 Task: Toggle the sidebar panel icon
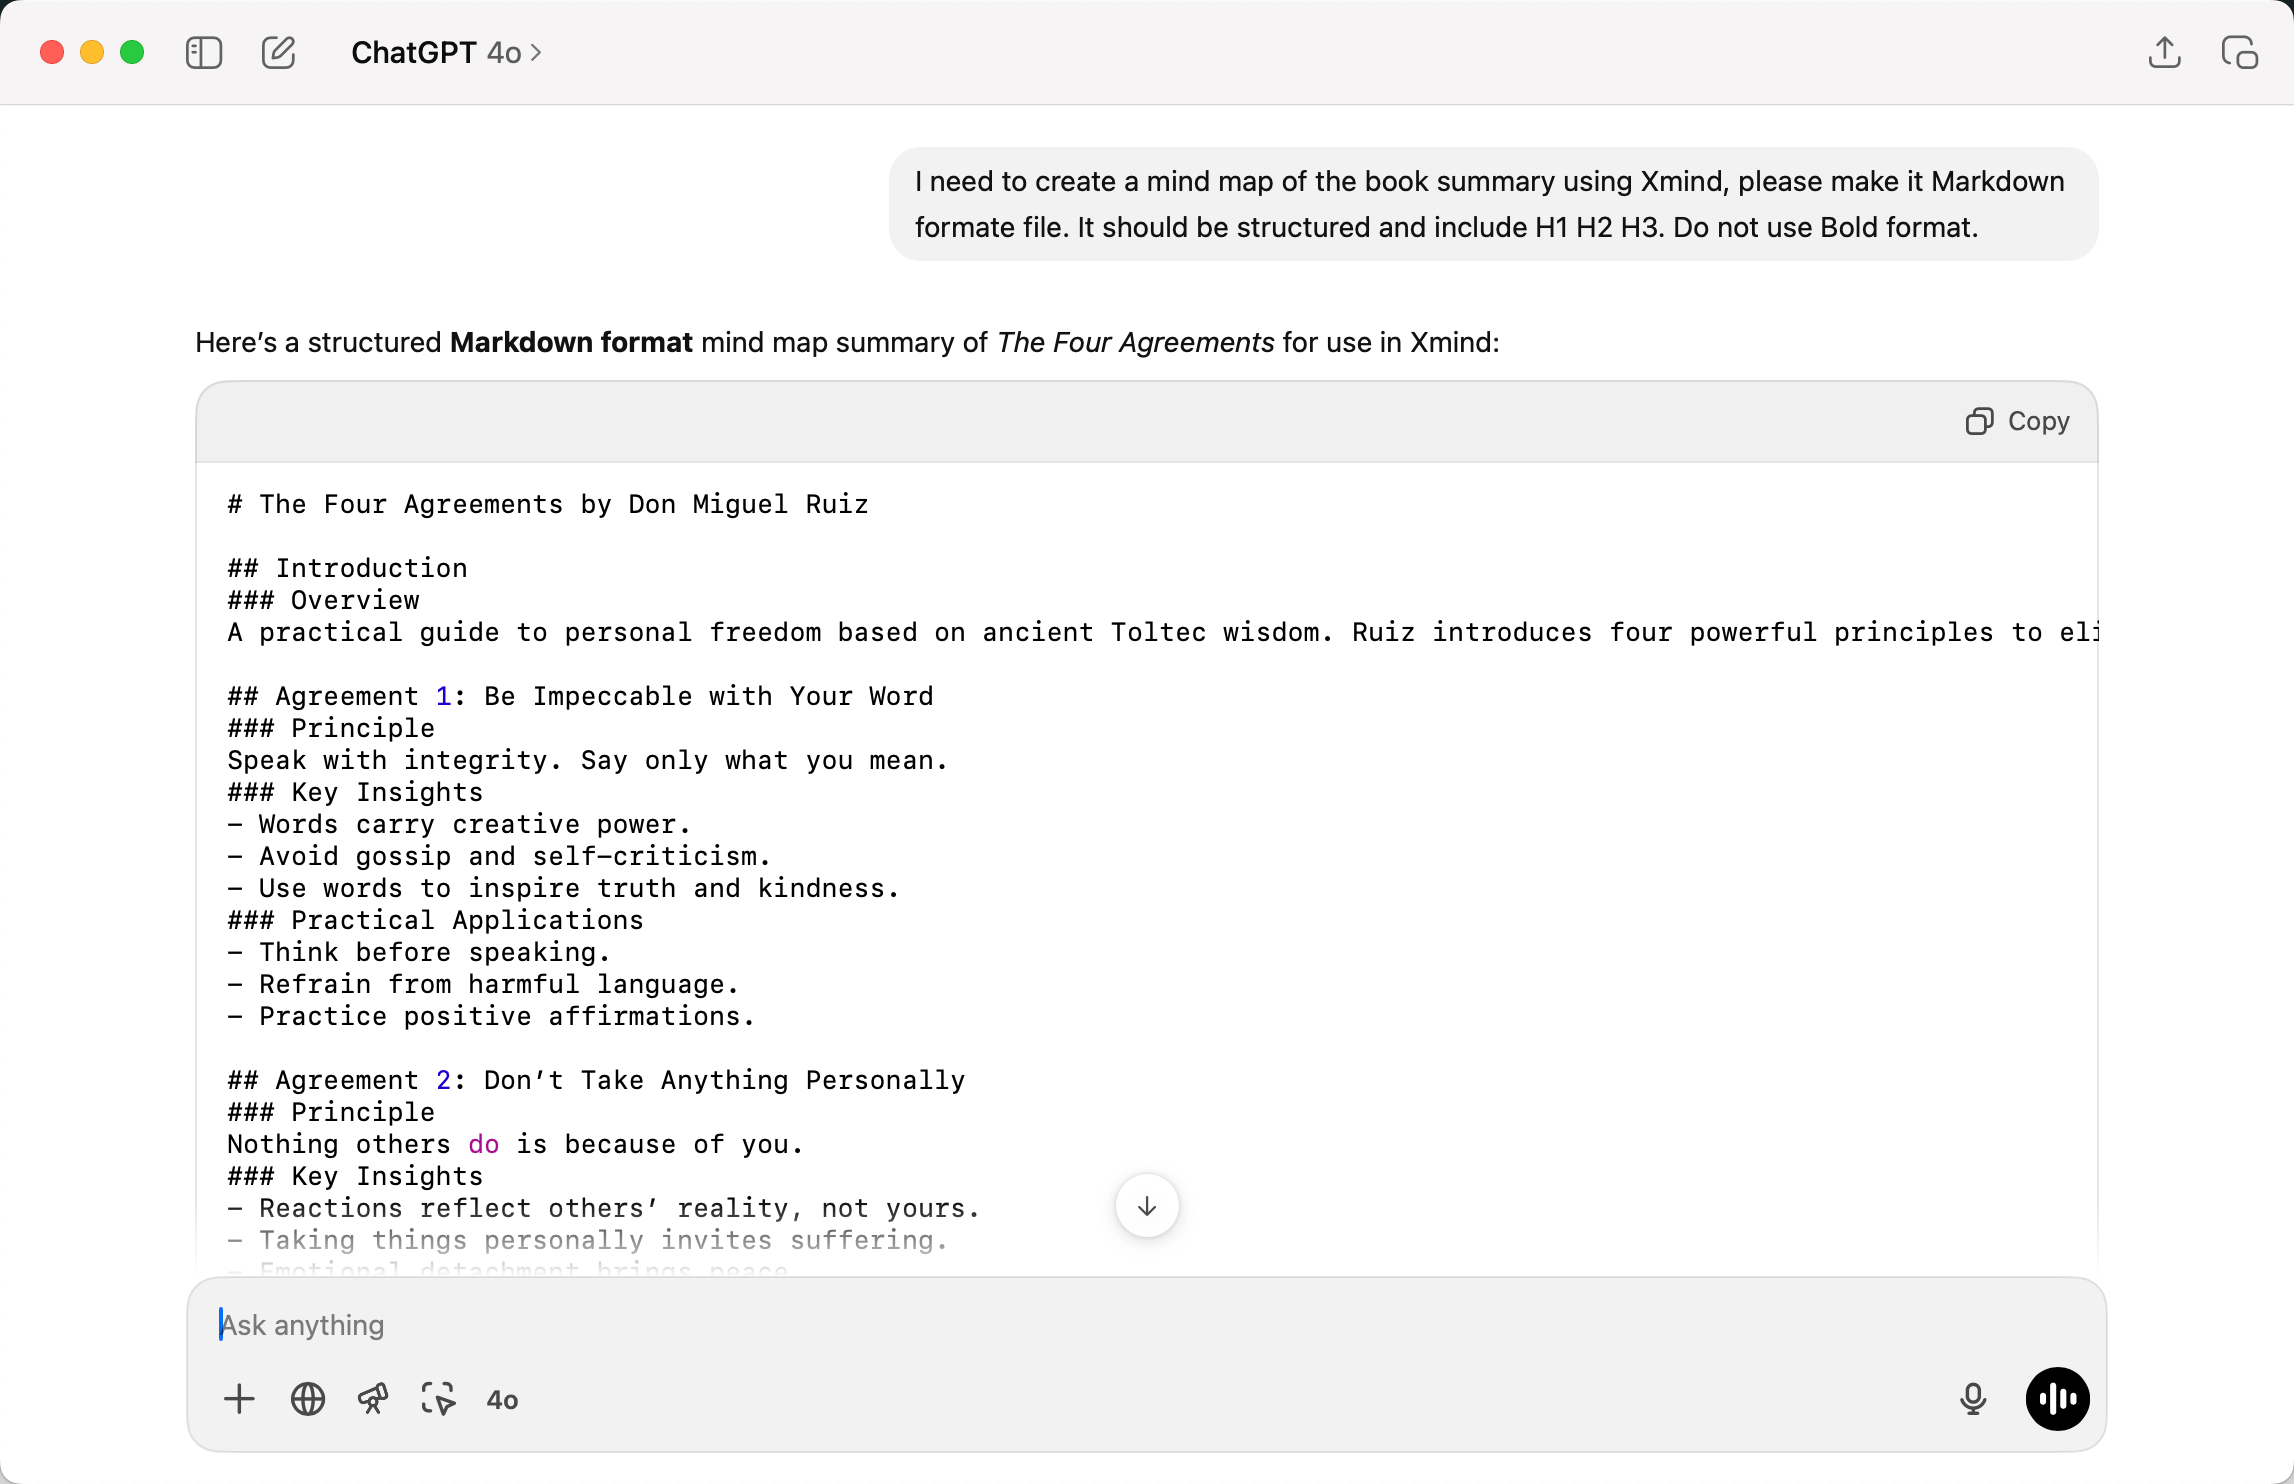tap(203, 52)
